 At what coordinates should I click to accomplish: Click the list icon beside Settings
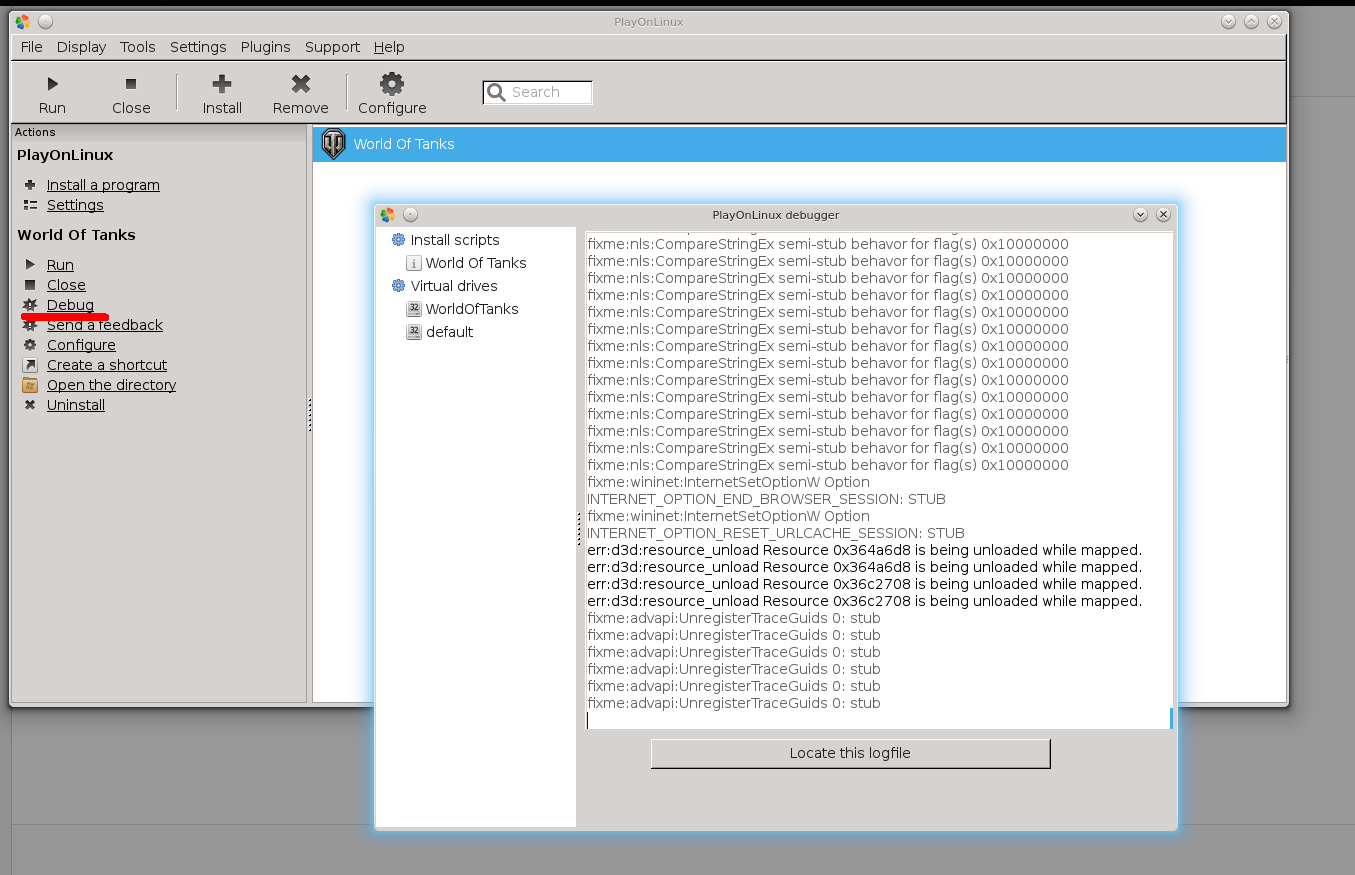pos(30,205)
